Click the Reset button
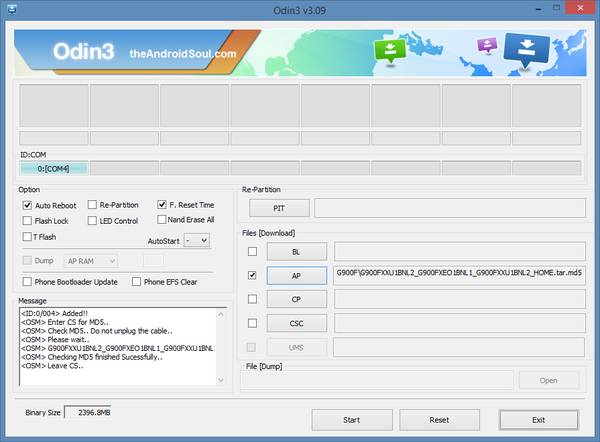600x442 pixels. (439, 420)
